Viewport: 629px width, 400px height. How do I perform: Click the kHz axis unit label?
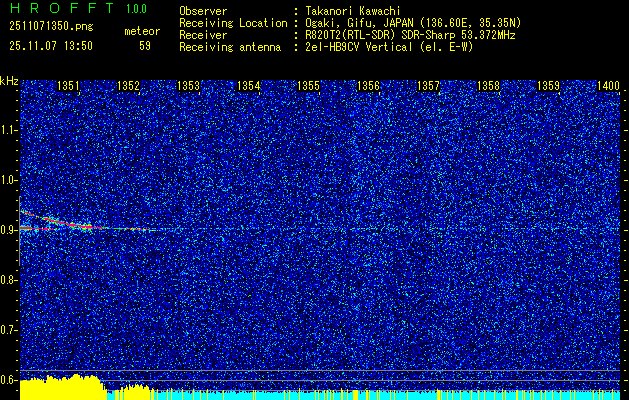click(x=9, y=81)
